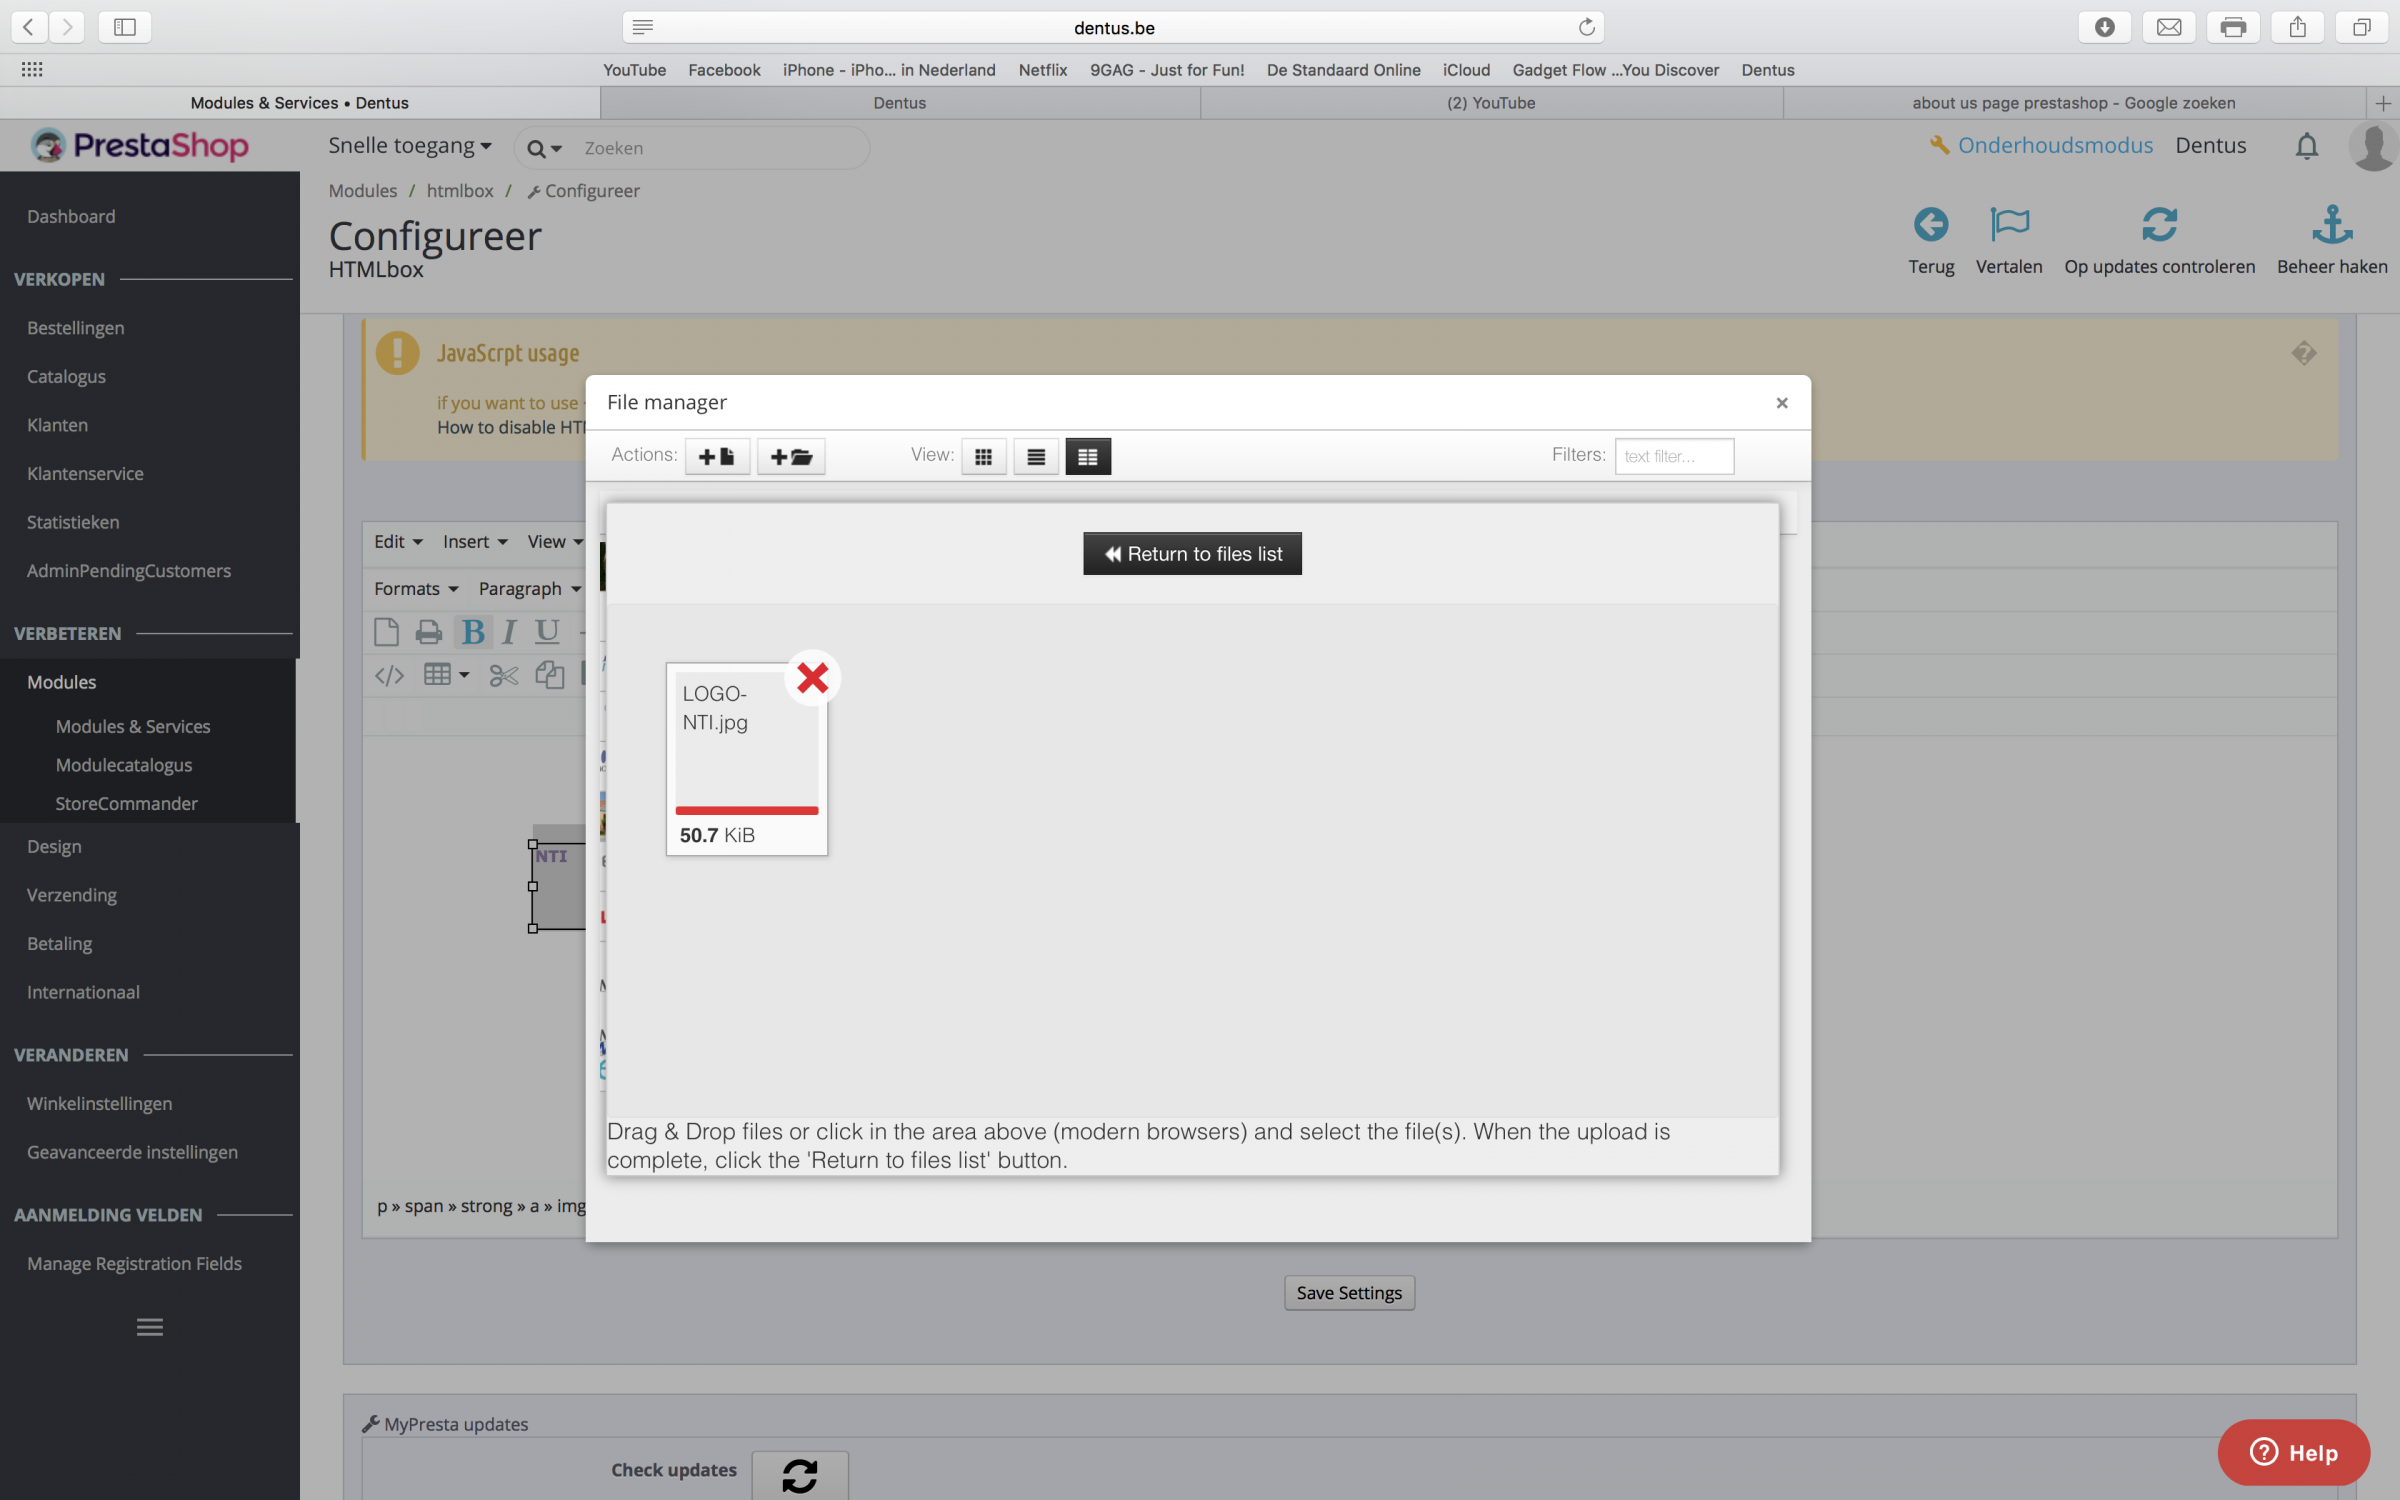
Task: Click the text filter input field
Action: point(1673,456)
